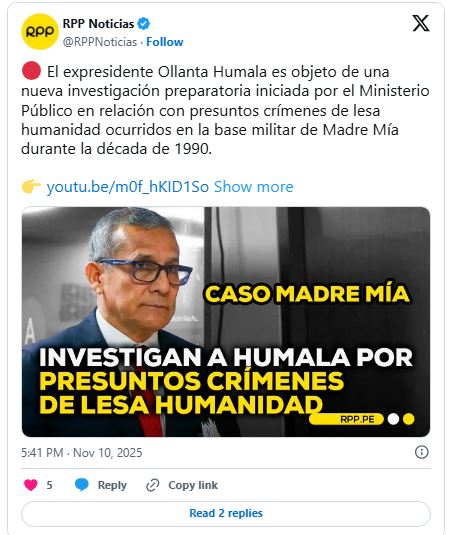Open the RPP yellow profile avatar
463x535 pixels.
click(x=40, y=32)
